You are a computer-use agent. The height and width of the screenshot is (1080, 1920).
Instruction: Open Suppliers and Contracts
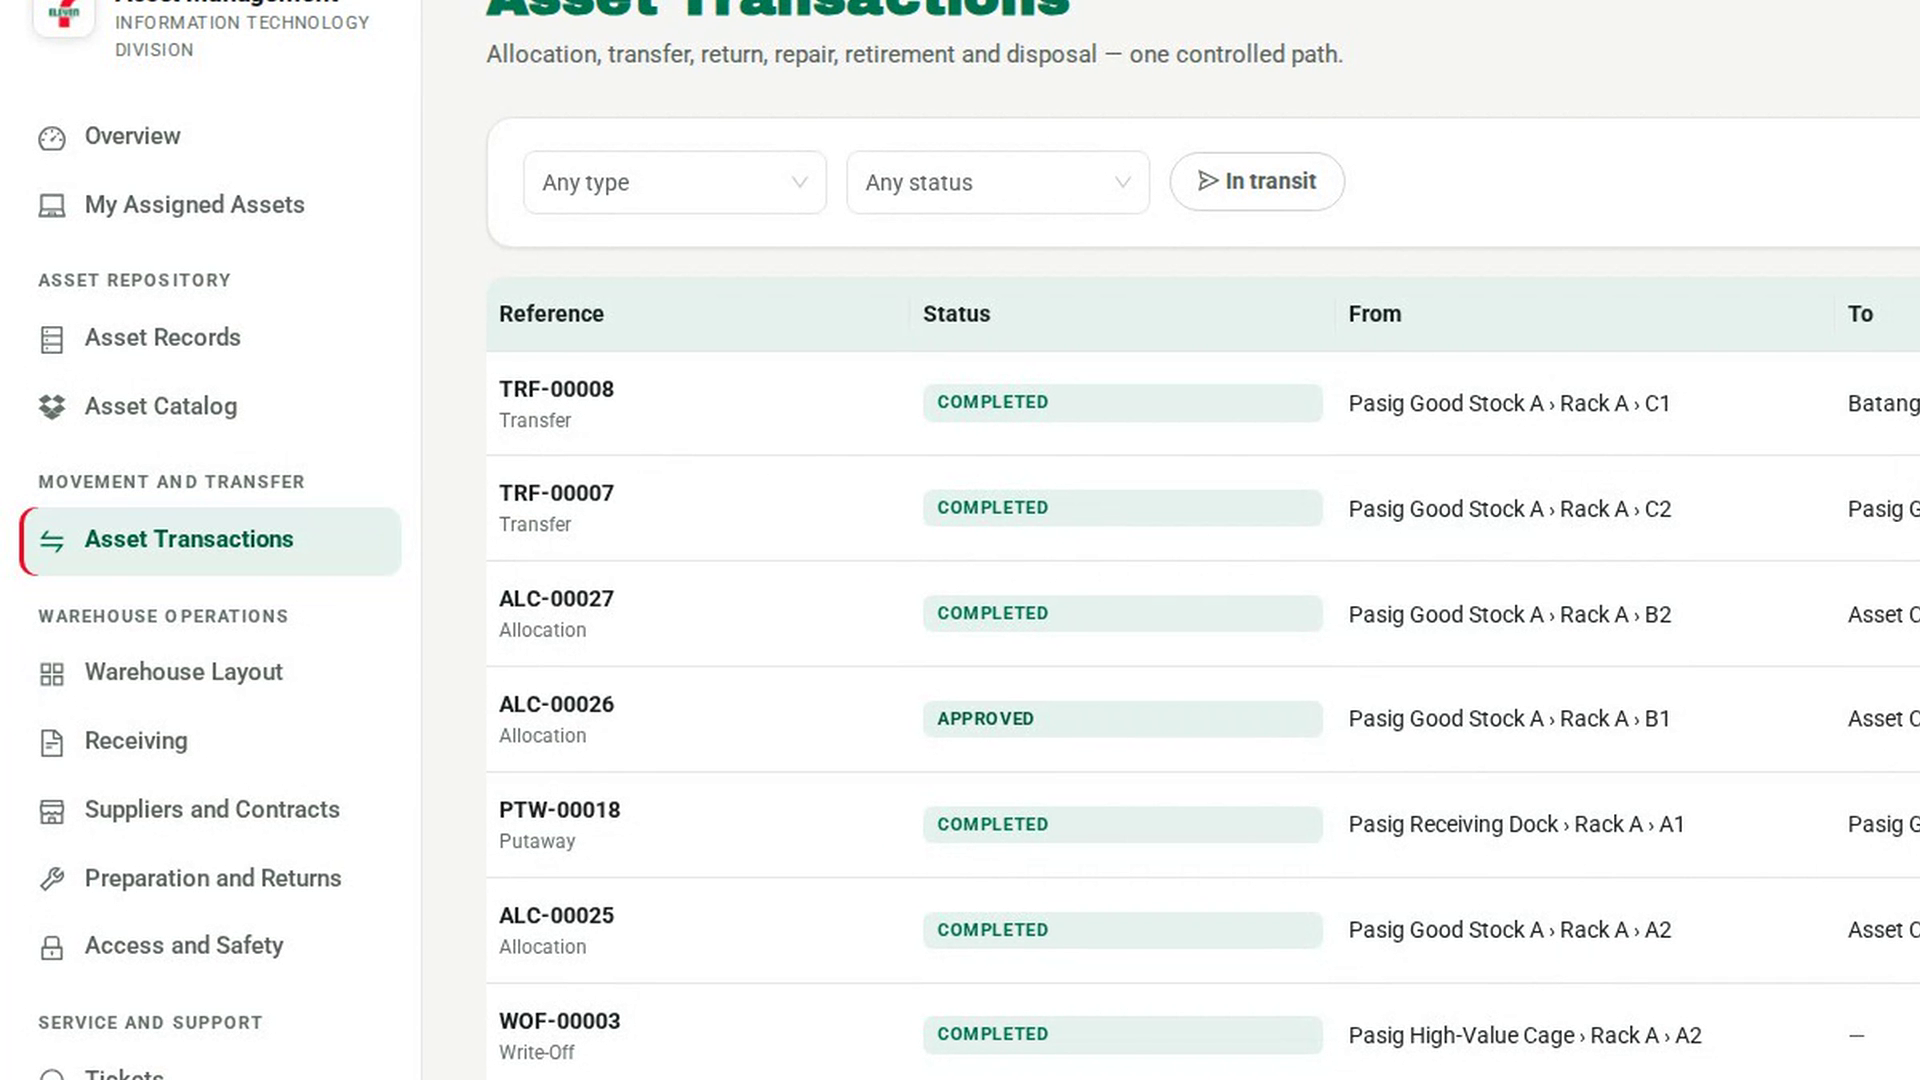pyautogui.click(x=210, y=810)
